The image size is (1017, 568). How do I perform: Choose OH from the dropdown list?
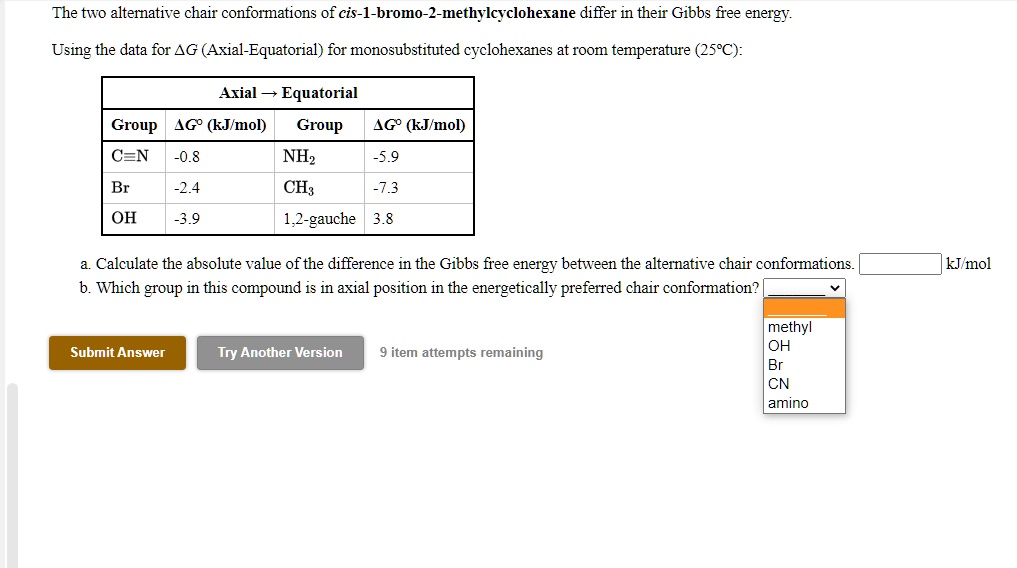click(x=779, y=346)
